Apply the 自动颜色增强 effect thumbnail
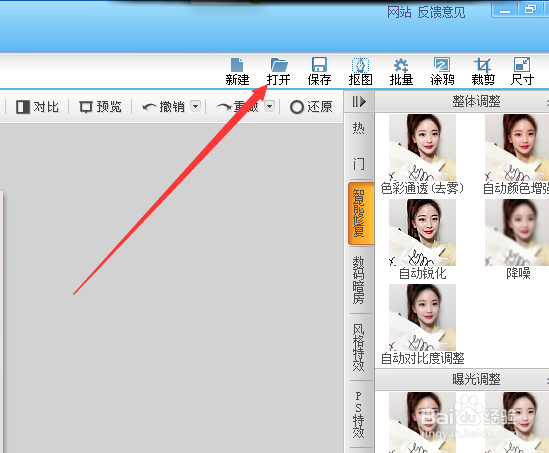Viewport: 549px width, 453px height. (x=517, y=147)
